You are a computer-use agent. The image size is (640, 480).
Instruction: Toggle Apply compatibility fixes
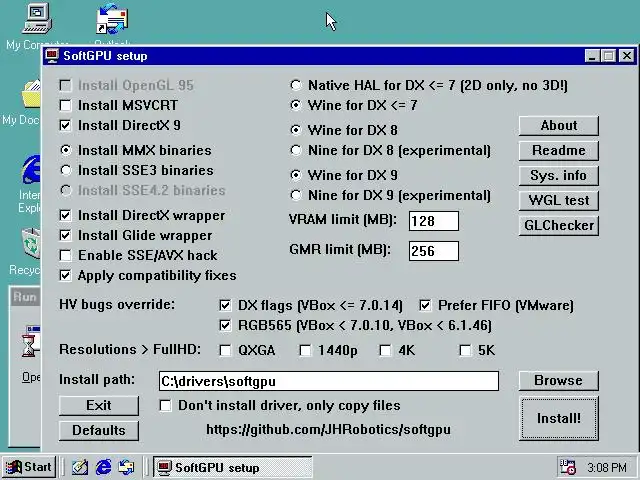pos(65,276)
